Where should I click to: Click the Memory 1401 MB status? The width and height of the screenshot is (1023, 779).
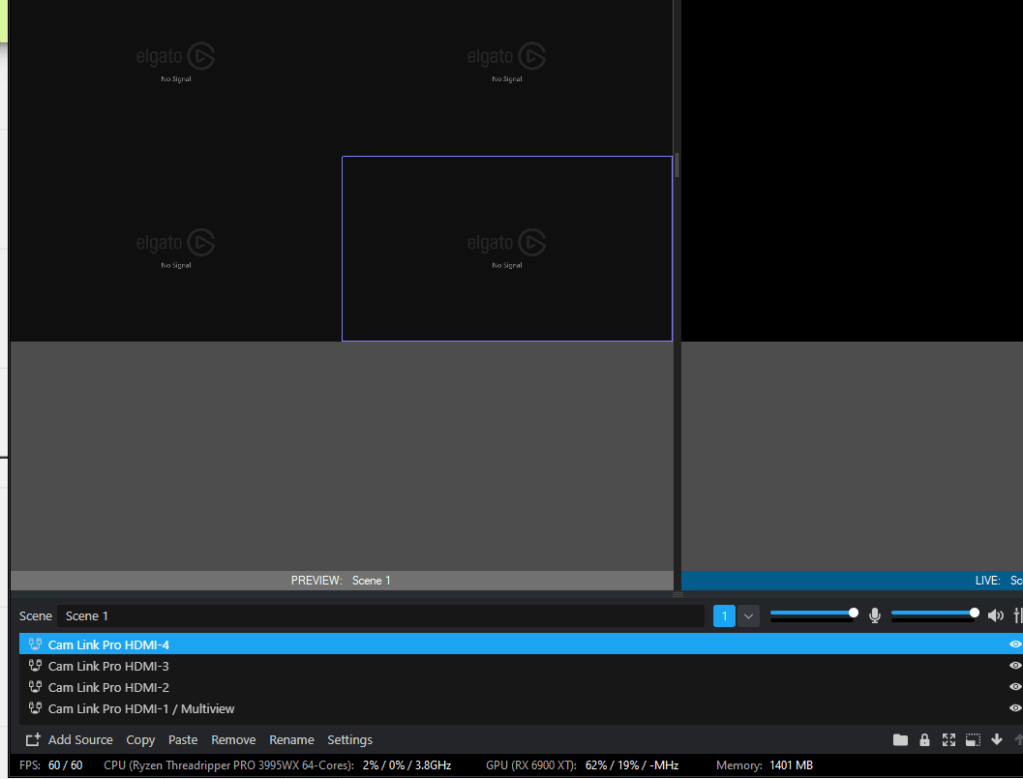764,765
